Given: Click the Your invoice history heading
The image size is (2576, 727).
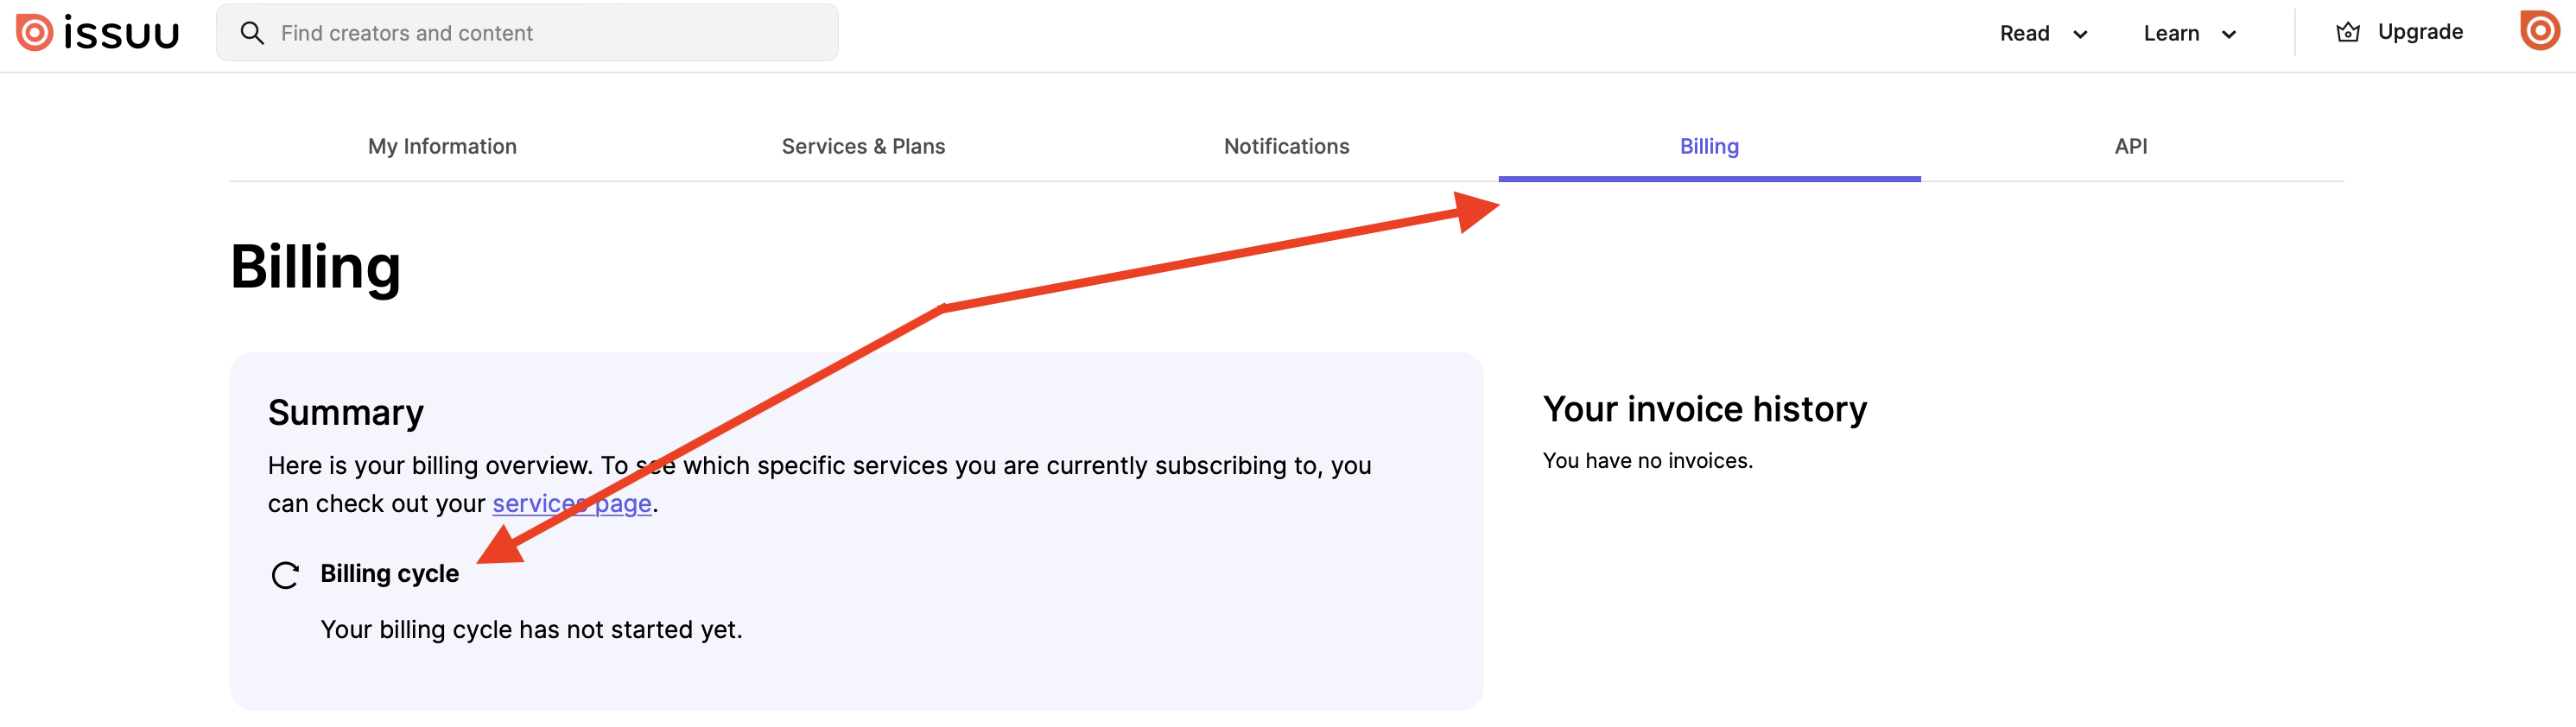Looking at the screenshot, I should pos(1704,409).
